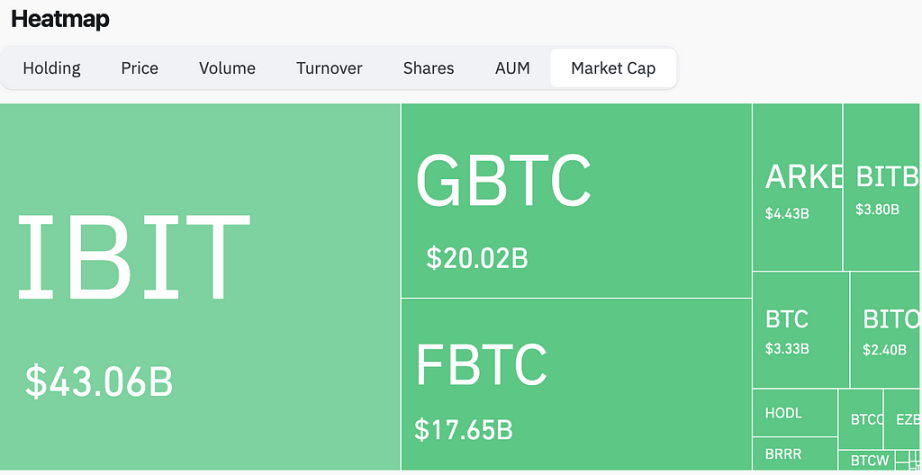Open the BTC $3.33B tile
The width and height of the screenshot is (922, 475).
coord(801,330)
